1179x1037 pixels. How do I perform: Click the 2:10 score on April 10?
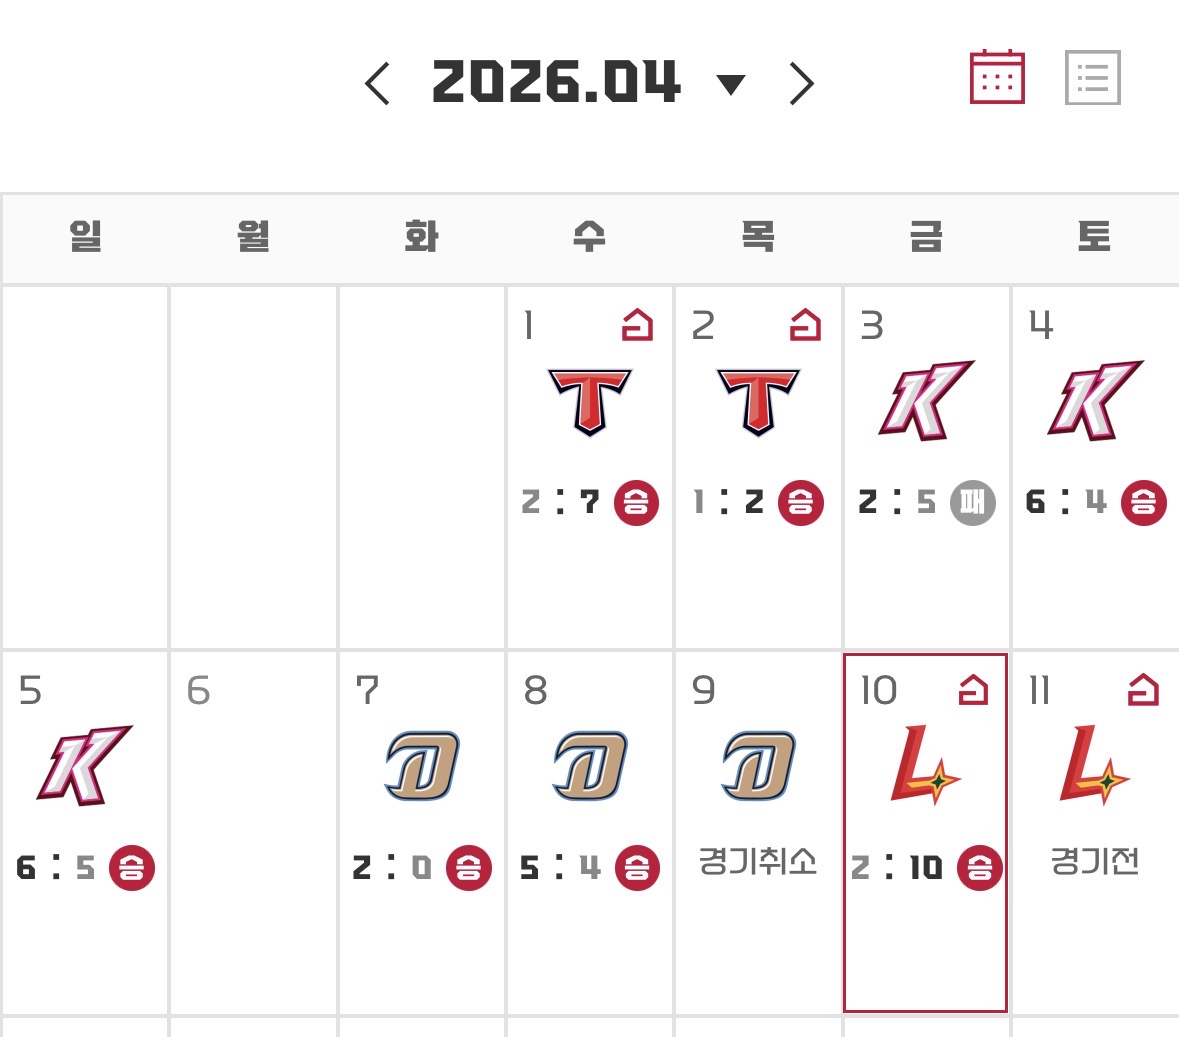[897, 867]
